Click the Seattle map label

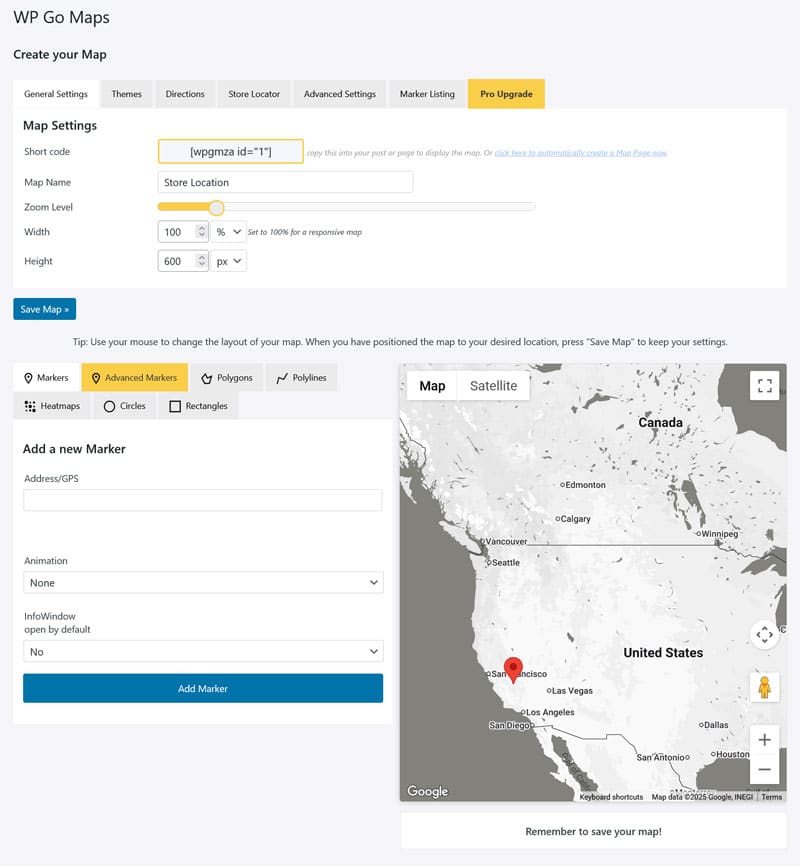[x=506, y=563]
